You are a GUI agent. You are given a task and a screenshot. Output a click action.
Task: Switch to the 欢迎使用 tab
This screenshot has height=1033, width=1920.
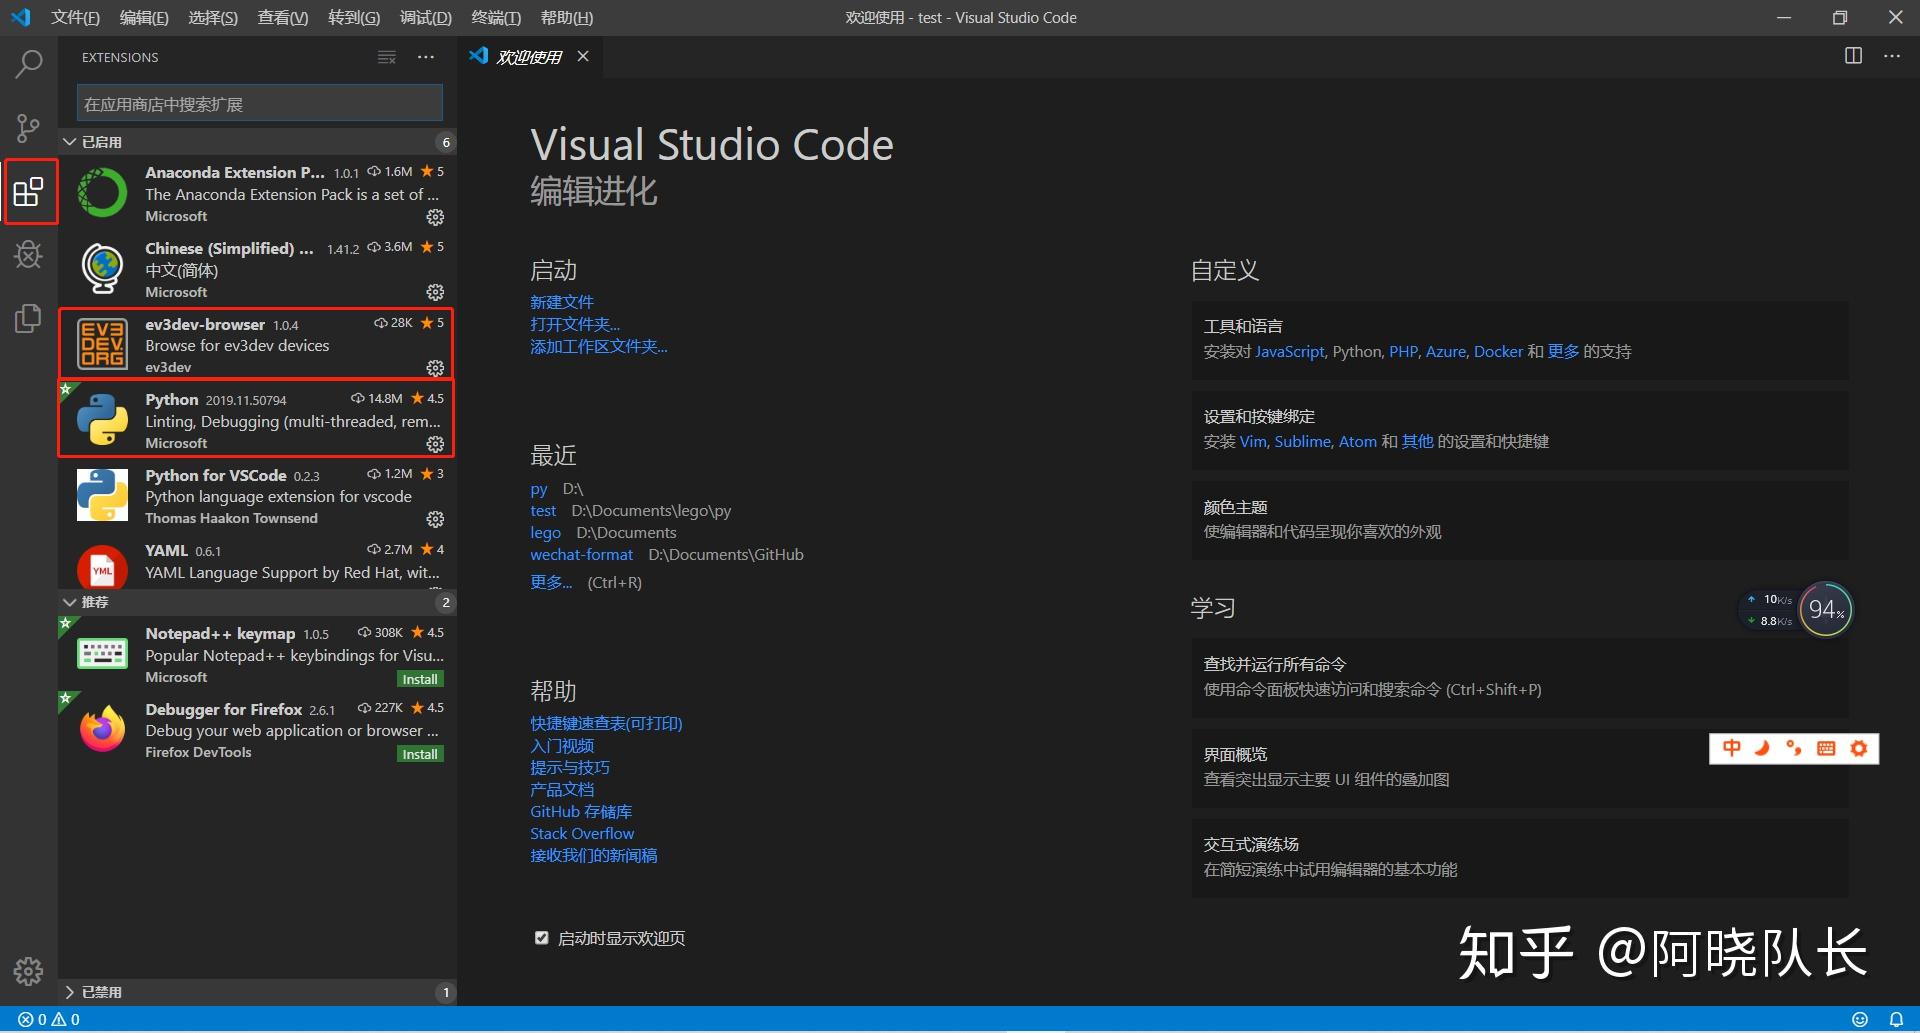tap(529, 56)
